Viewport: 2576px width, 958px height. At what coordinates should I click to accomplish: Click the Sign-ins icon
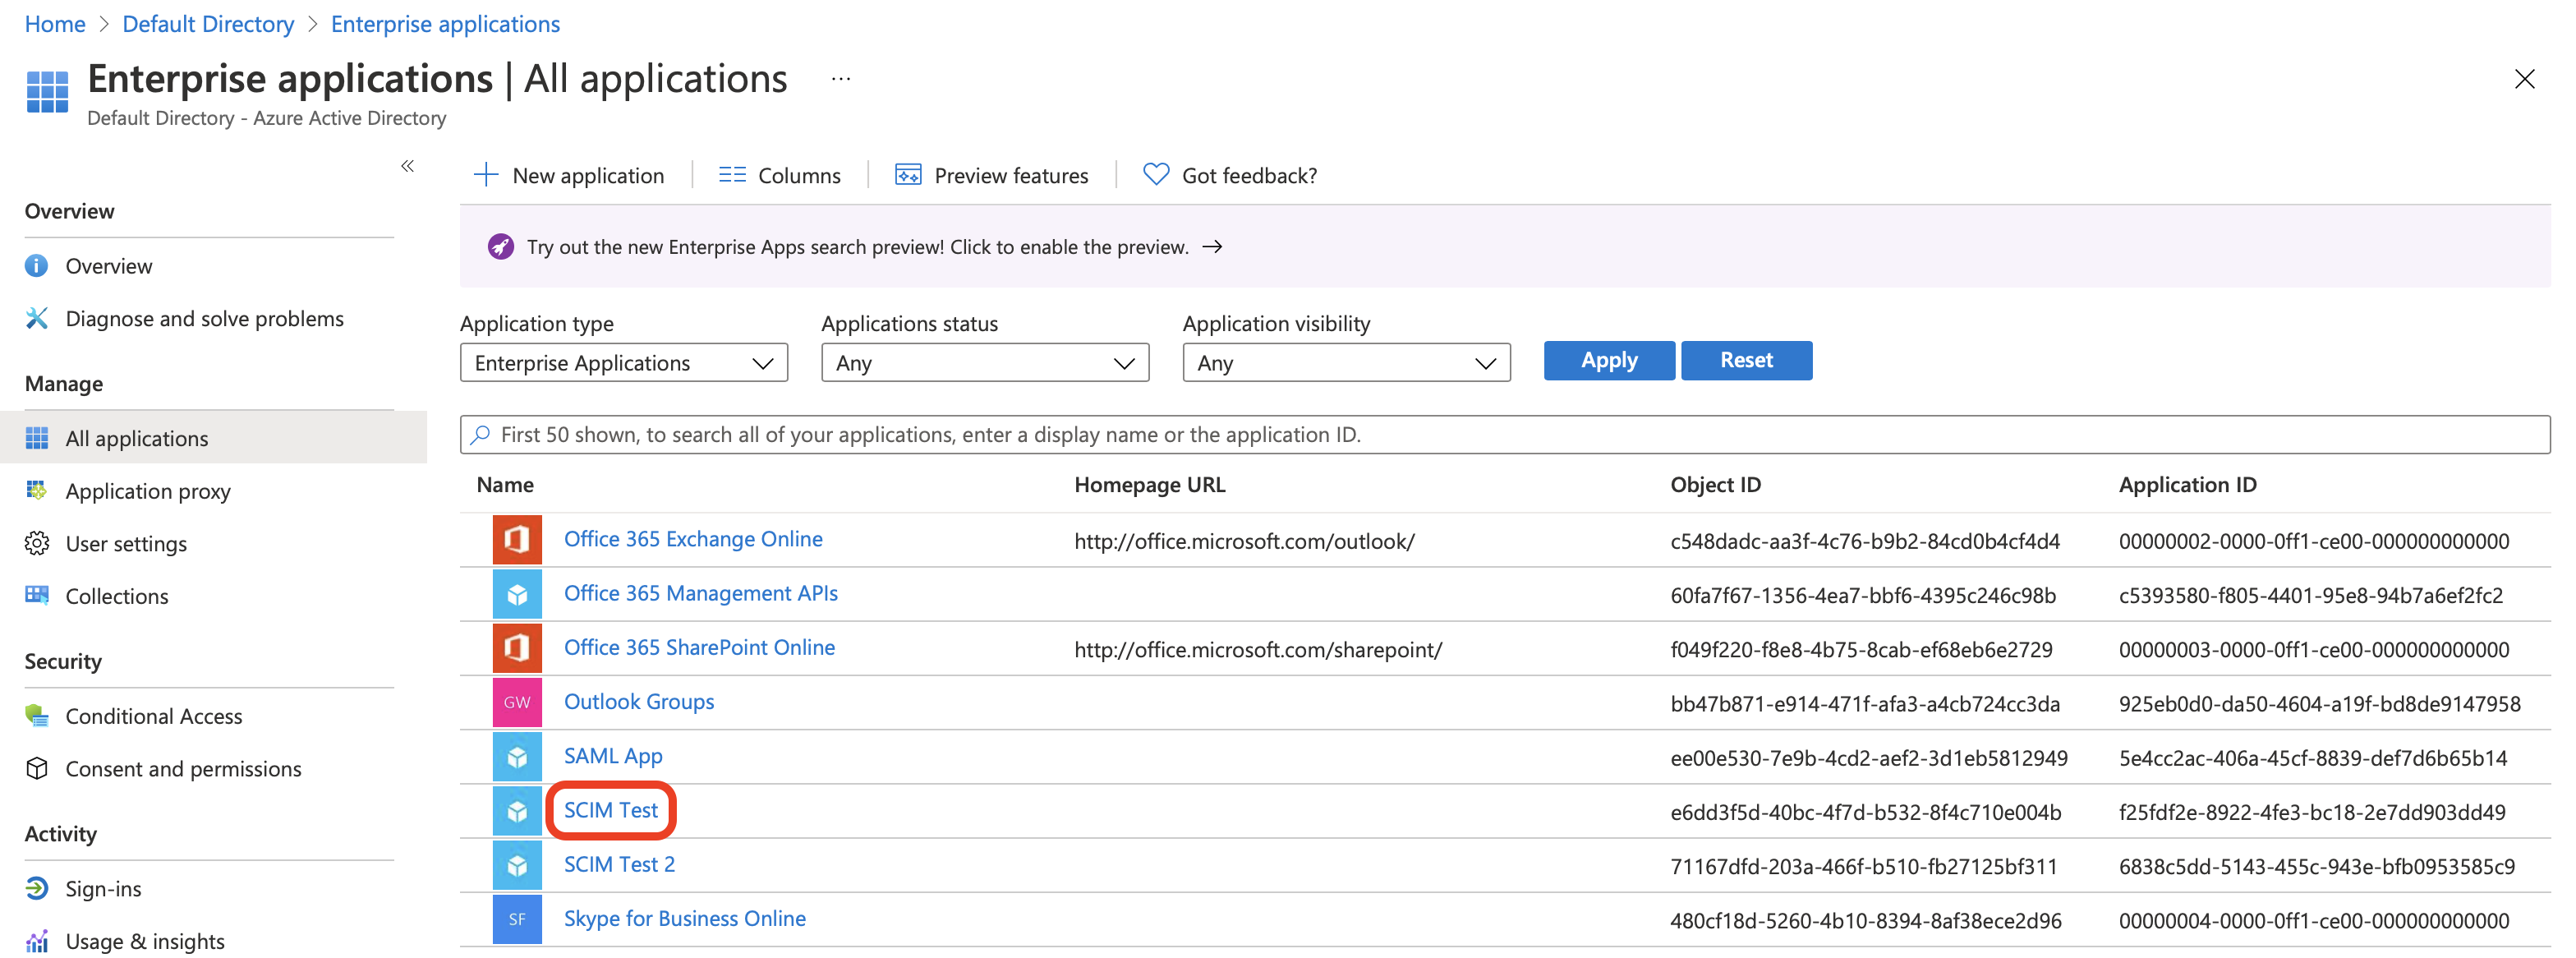(37, 889)
